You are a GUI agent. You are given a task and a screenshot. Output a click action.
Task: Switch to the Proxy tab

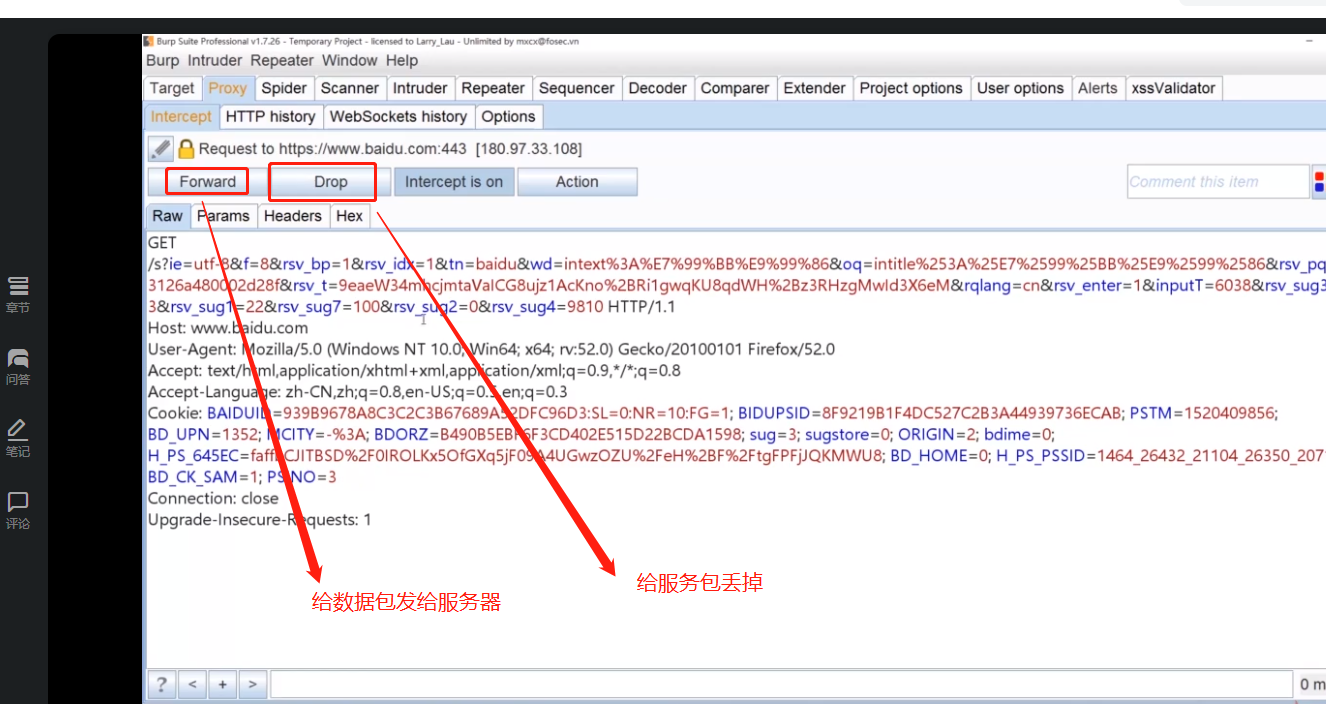click(x=228, y=88)
